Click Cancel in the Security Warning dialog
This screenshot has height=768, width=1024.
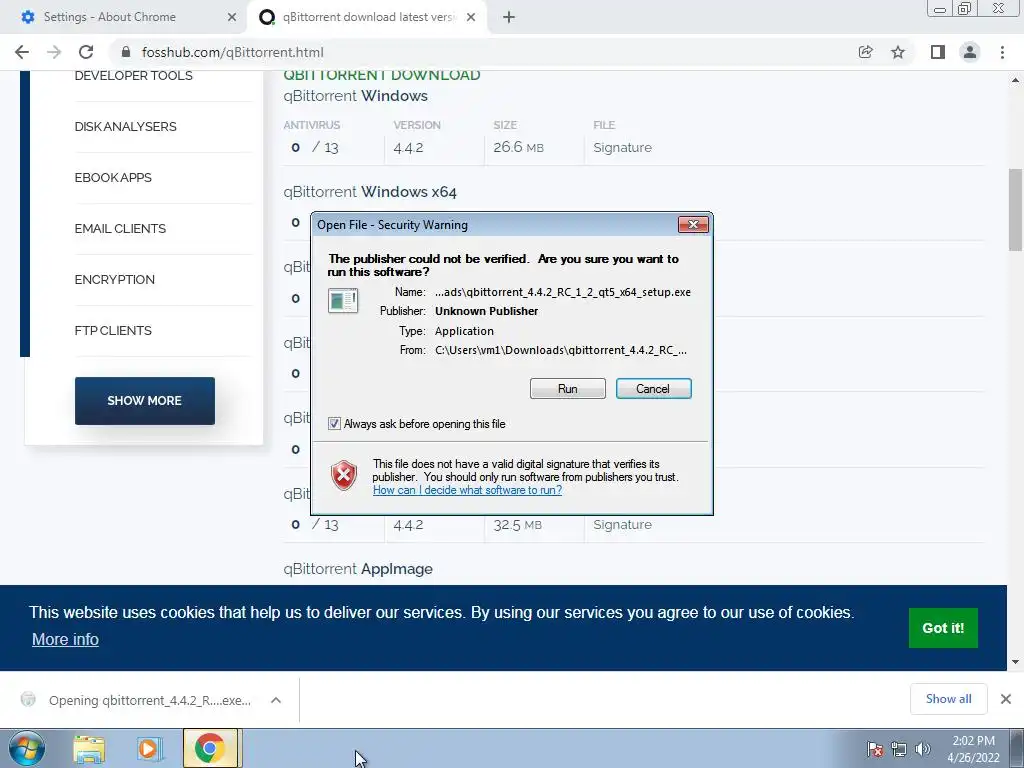pyautogui.click(x=653, y=389)
